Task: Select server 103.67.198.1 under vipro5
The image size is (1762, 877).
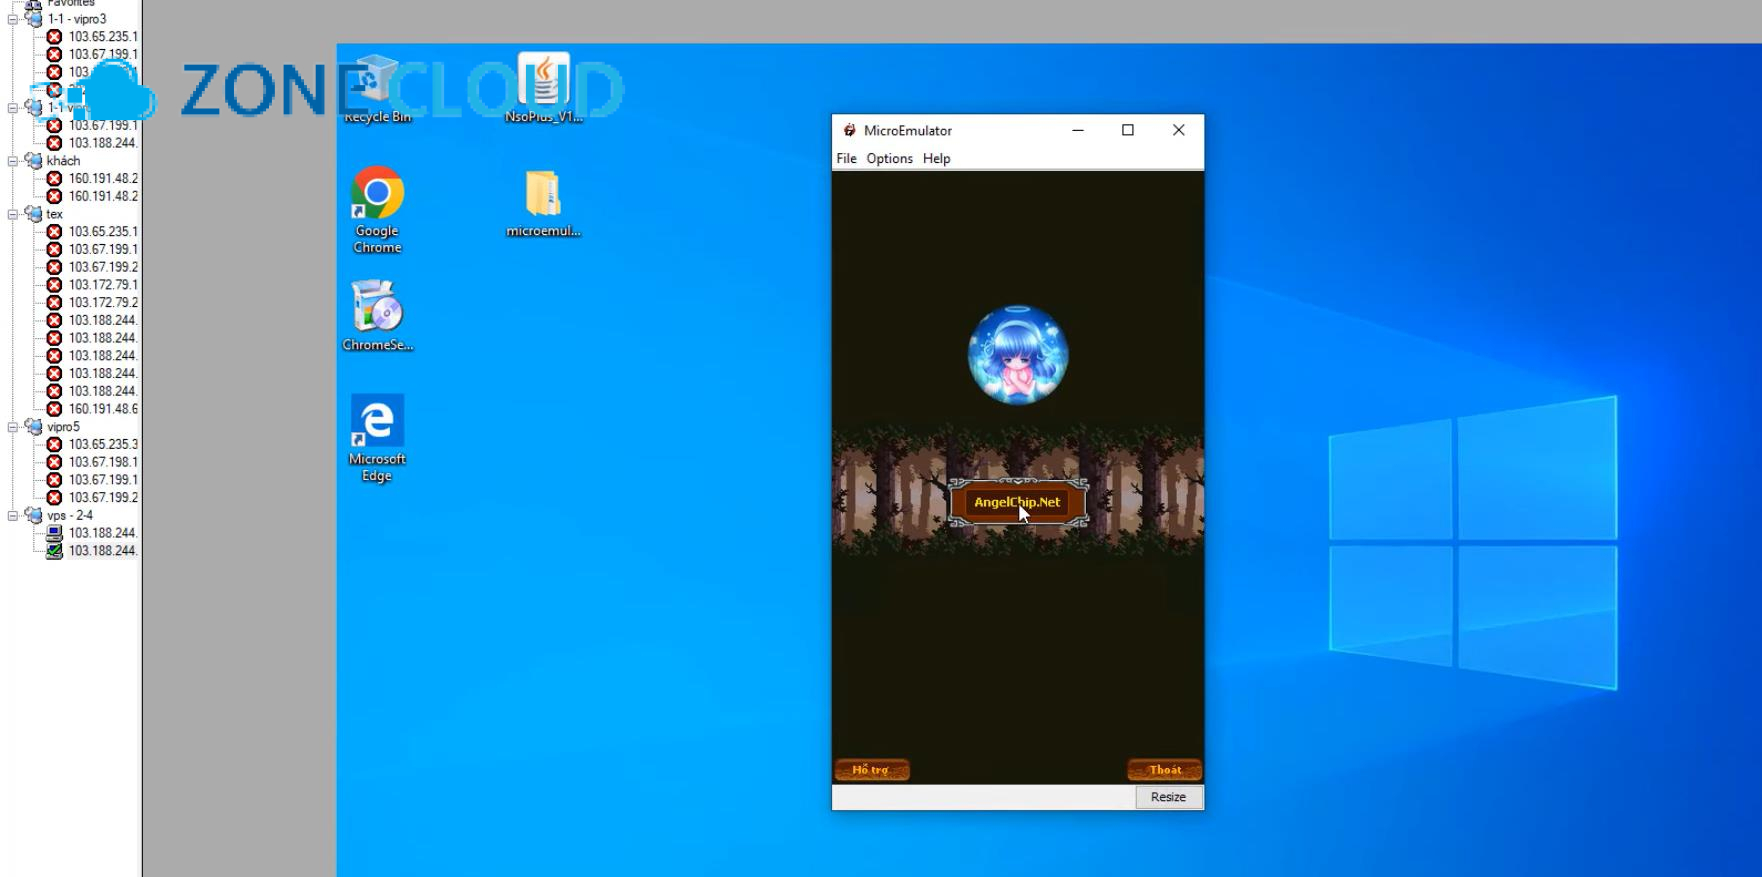Action: click(103, 462)
